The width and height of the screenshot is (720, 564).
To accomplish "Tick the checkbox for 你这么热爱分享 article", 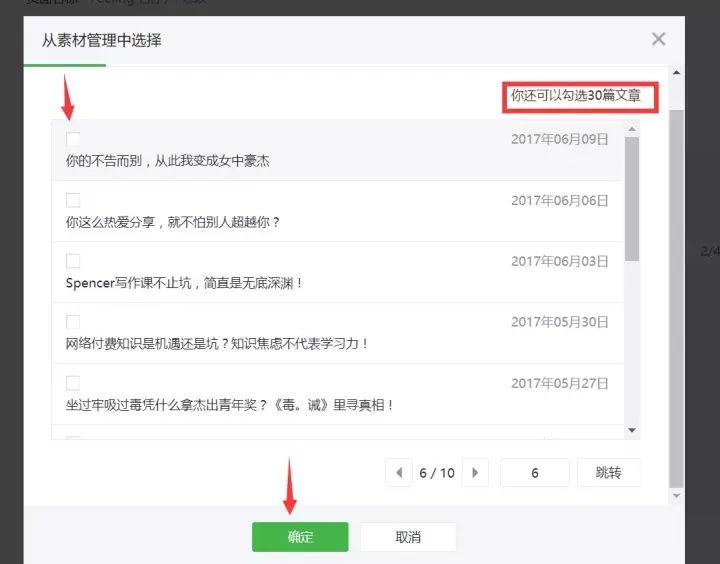I will pos(73,200).
